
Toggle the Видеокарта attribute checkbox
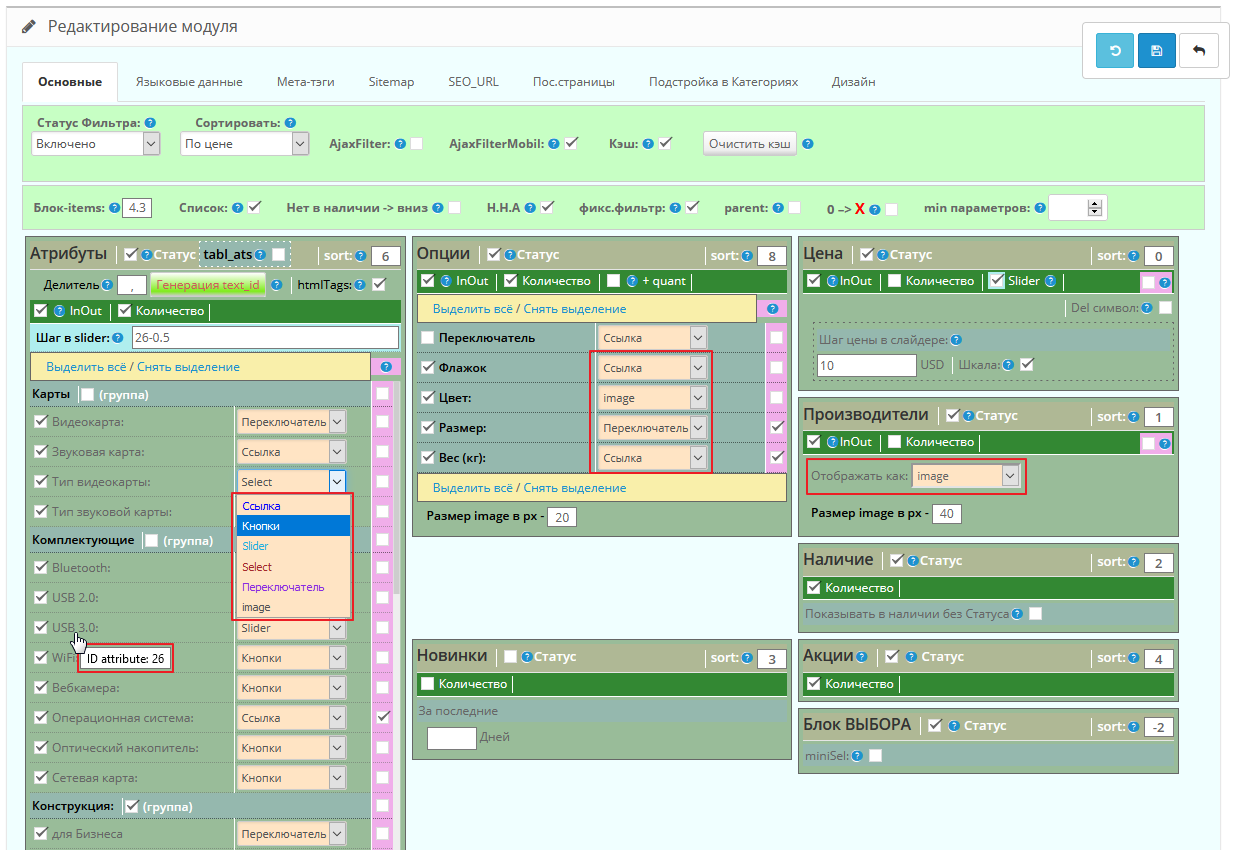41,422
